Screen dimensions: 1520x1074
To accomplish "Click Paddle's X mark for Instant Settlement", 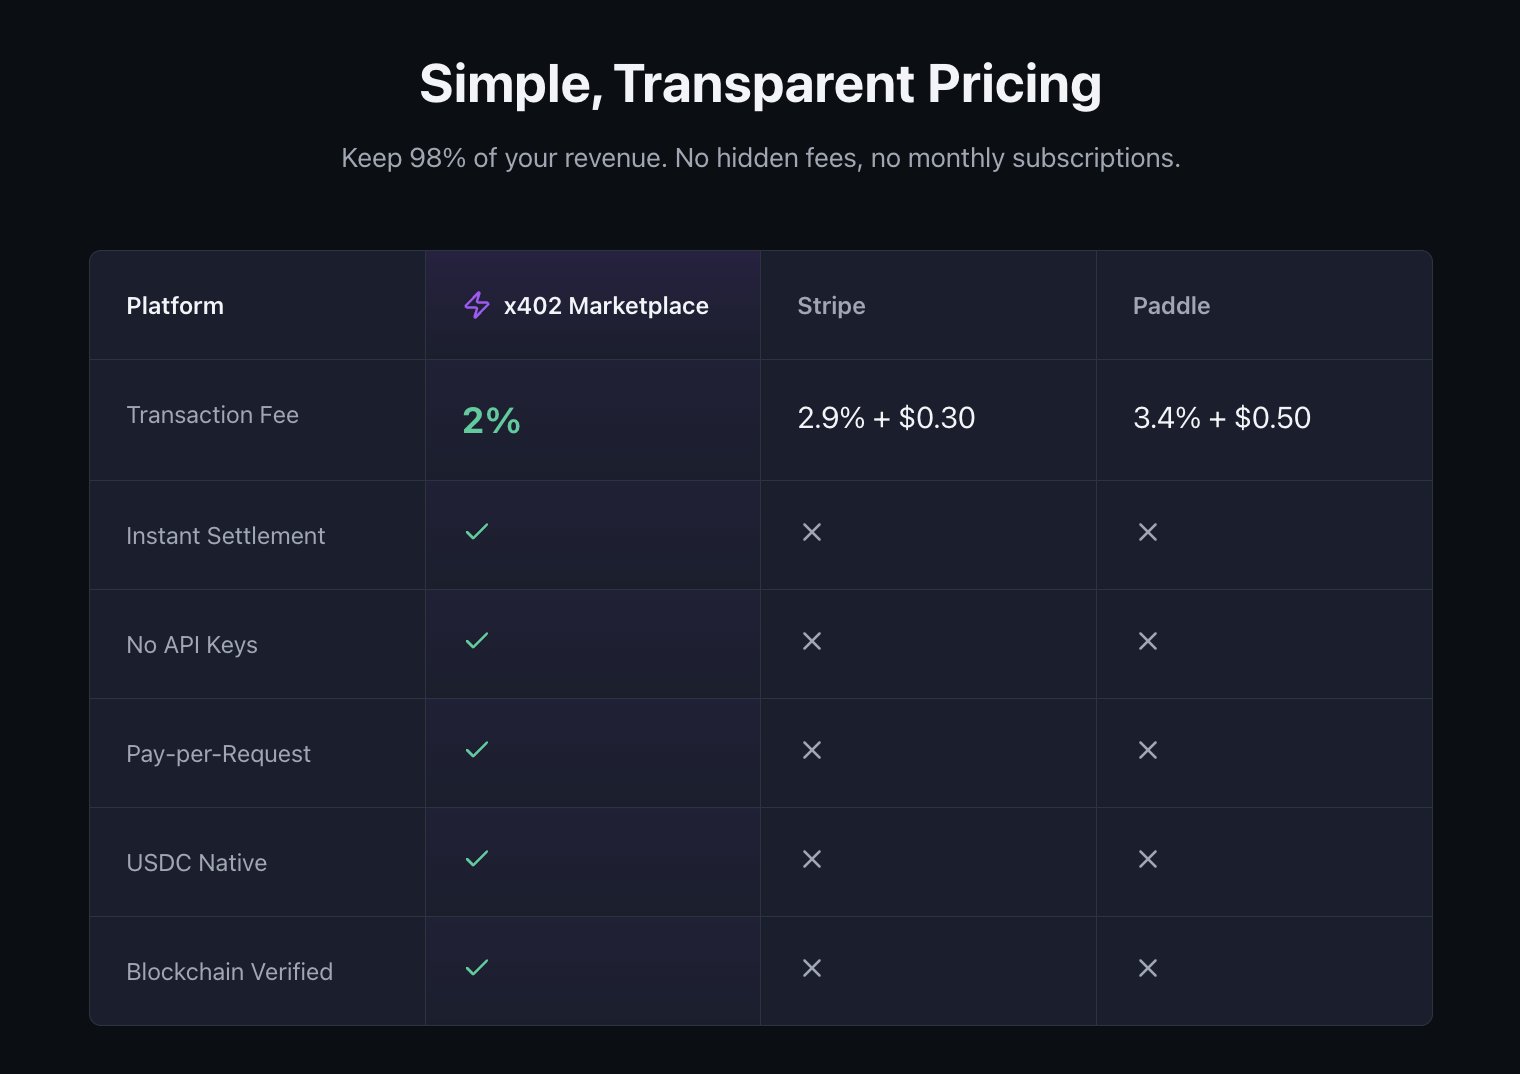I will click(1148, 532).
